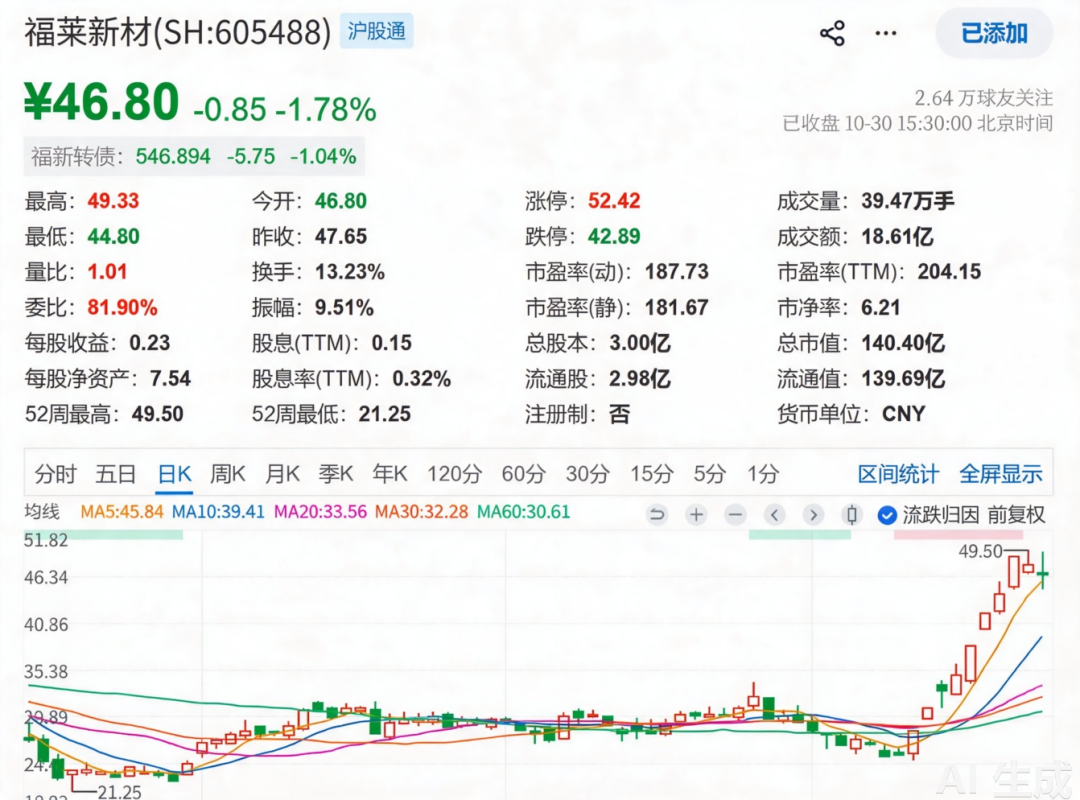Click the 换手 value 13.23%

click(x=350, y=272)
